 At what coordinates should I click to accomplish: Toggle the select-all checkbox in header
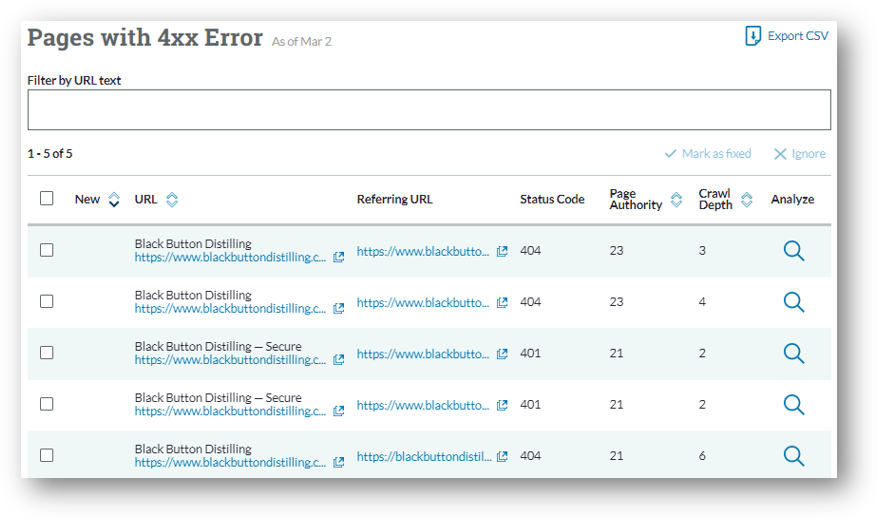pyautogui.click(x=47, y=198)
